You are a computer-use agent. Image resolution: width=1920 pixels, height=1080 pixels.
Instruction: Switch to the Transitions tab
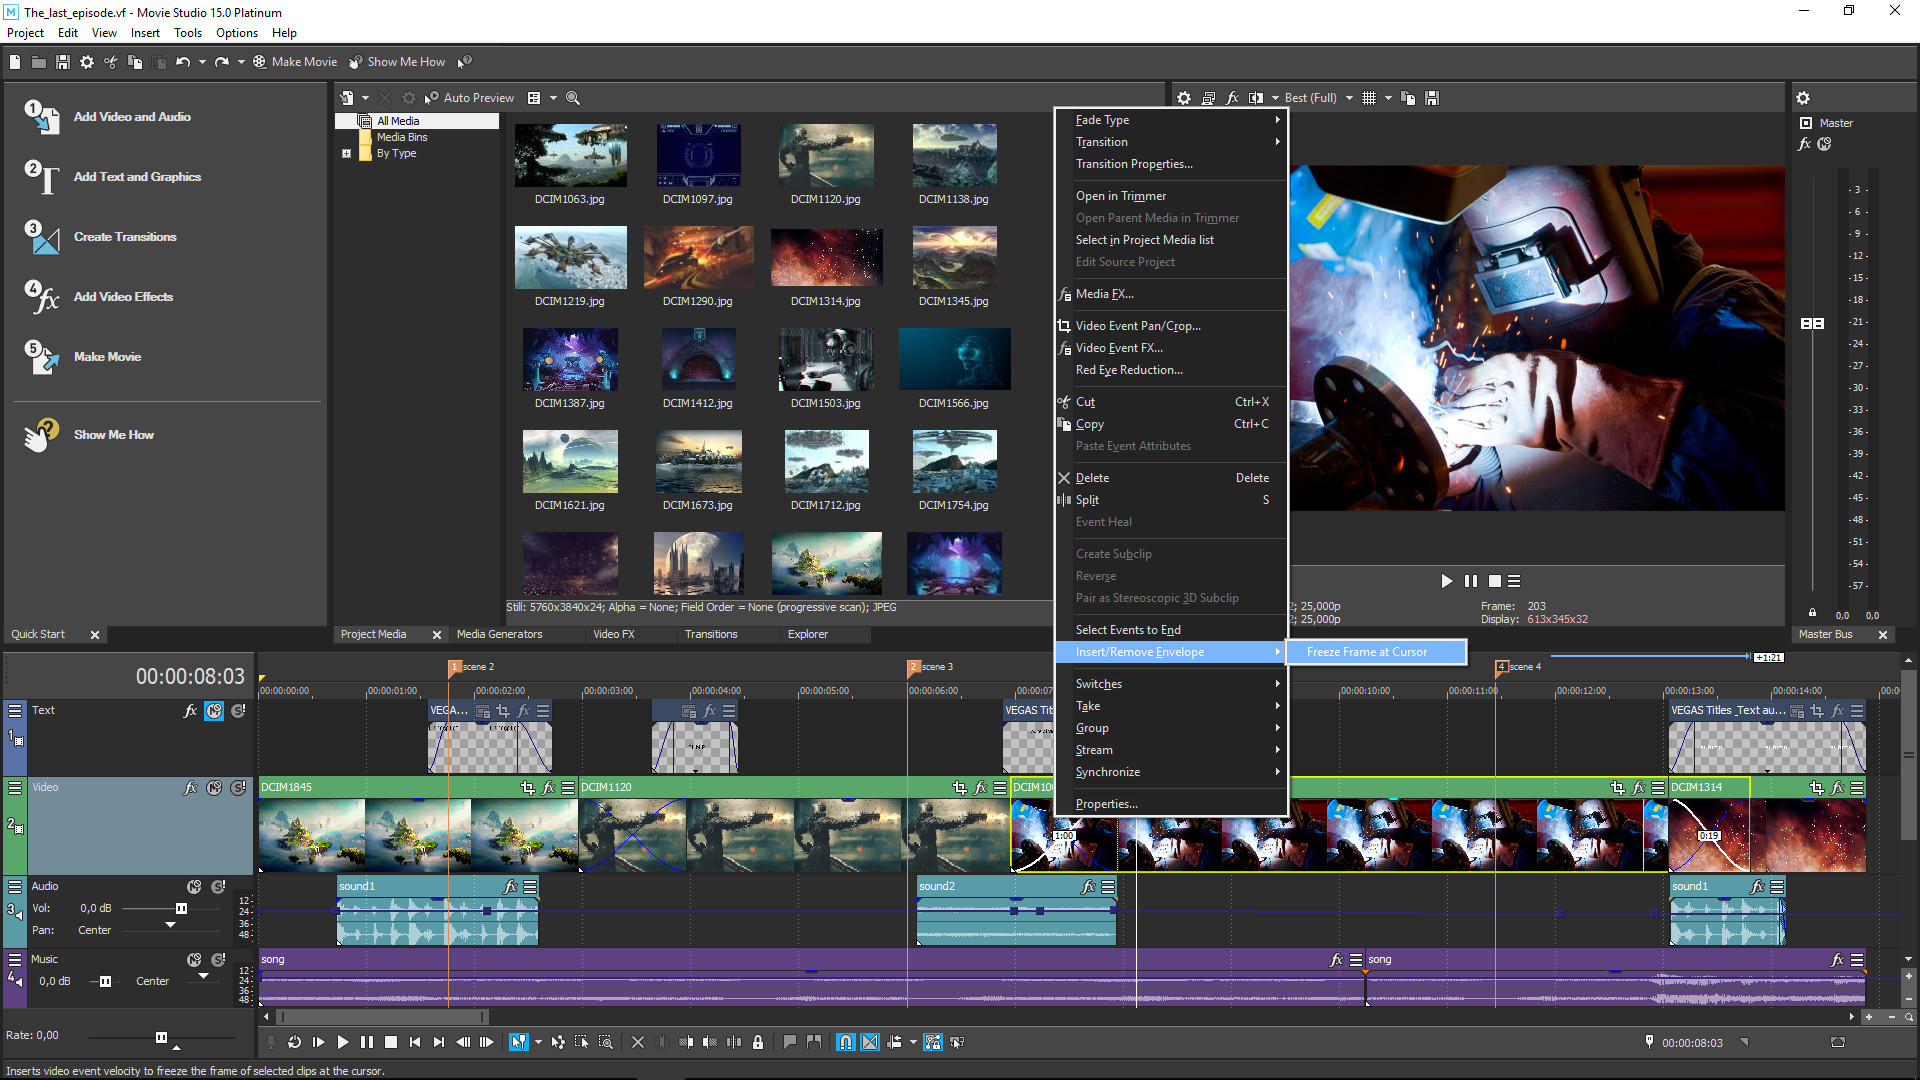click(x=709, y=634)
